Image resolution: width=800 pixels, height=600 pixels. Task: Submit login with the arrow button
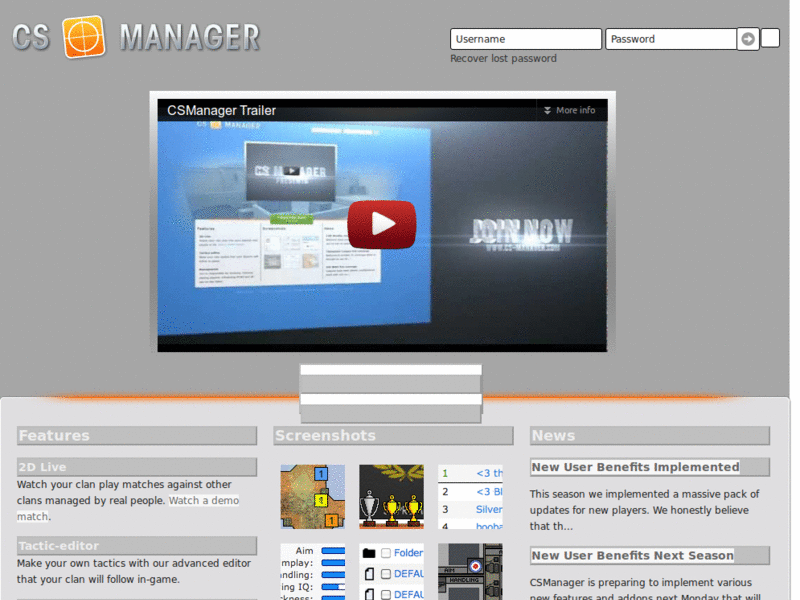pyautogui.click(x=748, y=39)
